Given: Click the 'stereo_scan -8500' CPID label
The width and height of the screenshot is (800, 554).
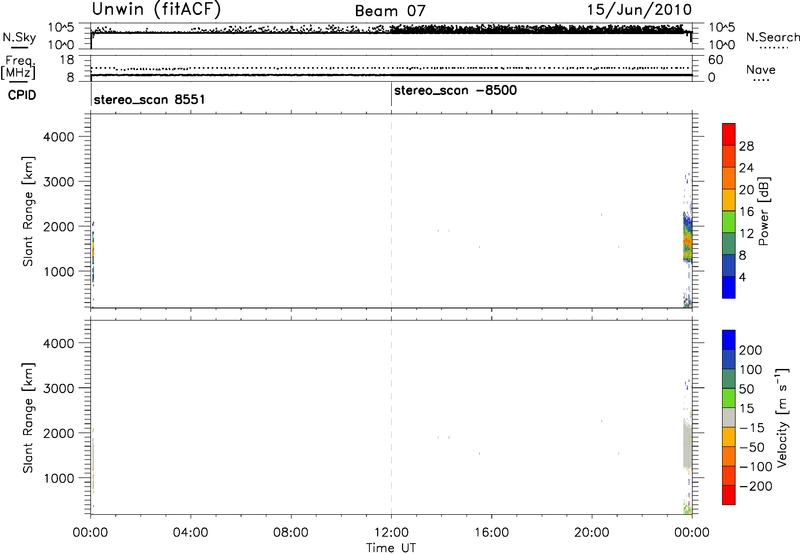Looking at the screenshot, I should click(456, 90).
